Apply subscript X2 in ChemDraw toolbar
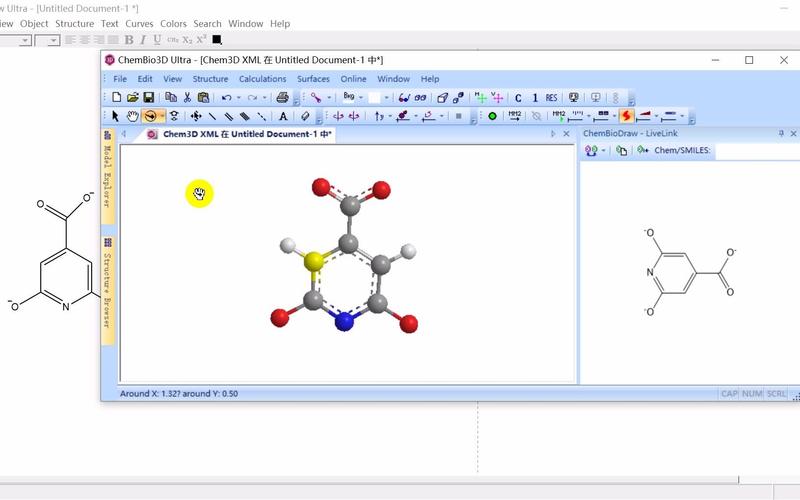The height and width of the screenshot is (500, 800). (x=187, y=40)
